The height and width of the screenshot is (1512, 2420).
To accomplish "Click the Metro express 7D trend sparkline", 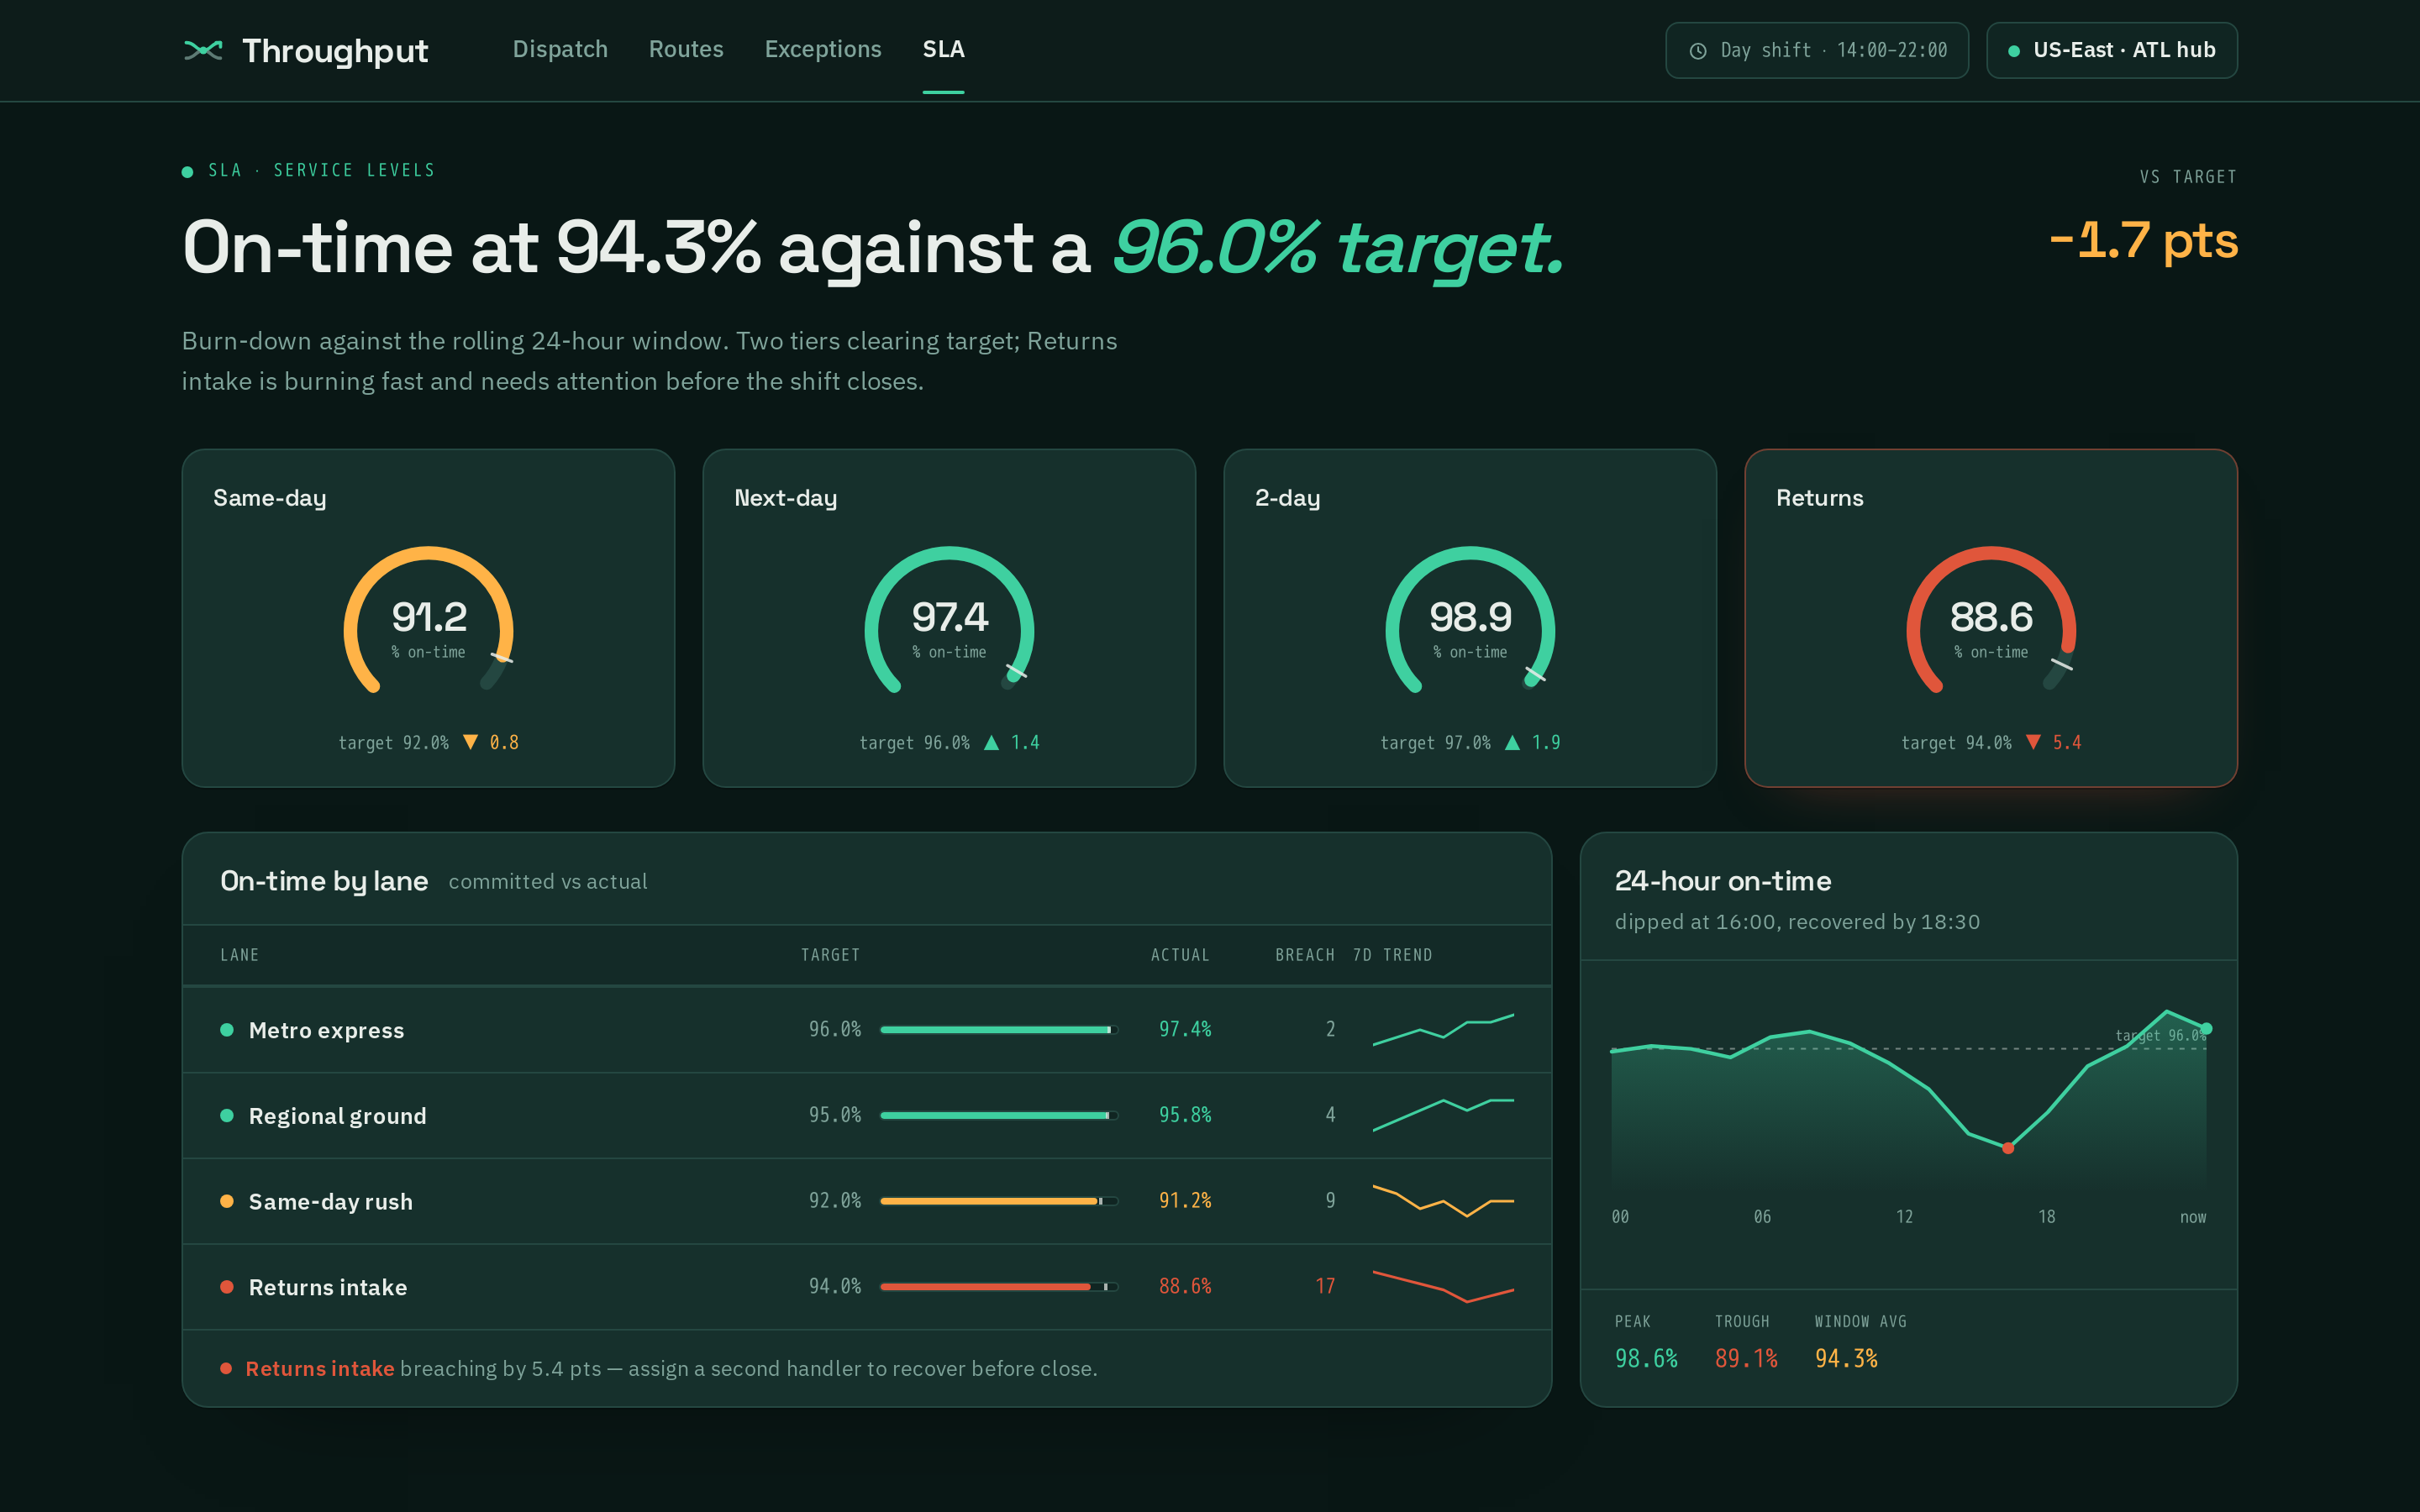I will [x=1443, y=1029].
